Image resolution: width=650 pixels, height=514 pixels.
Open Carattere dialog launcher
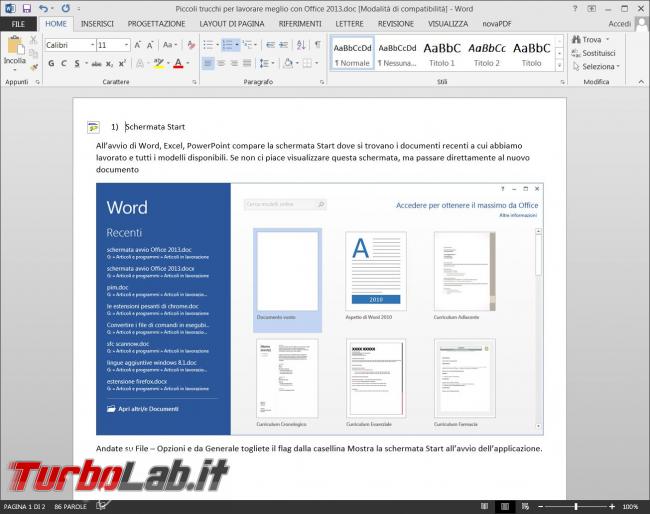point(194,82)
